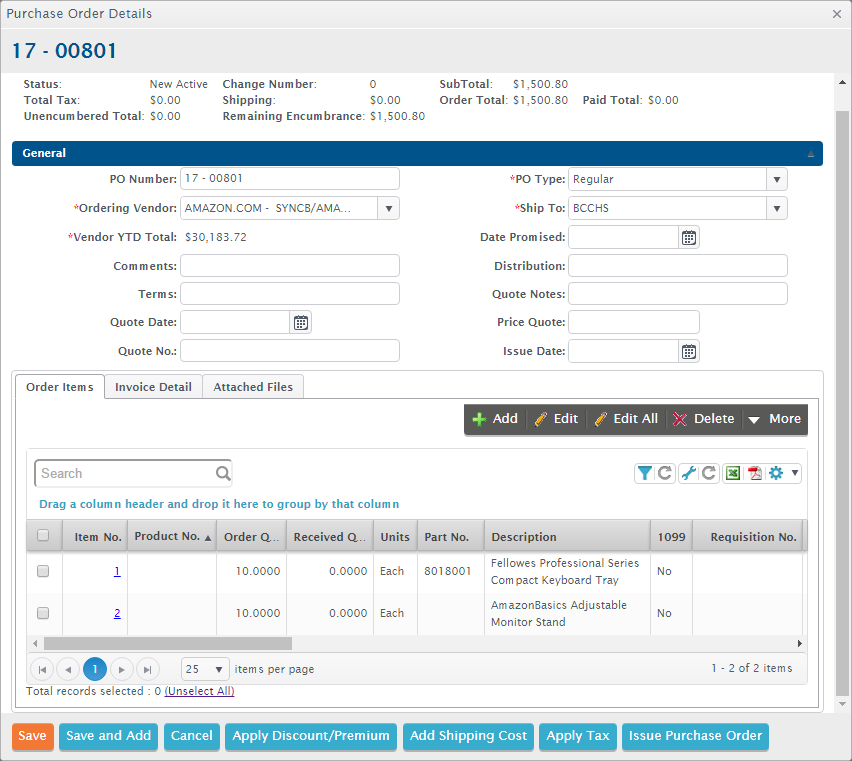Image resolution: width=852 pixels, height=761 pixels.
Task: Click the horizontal scrollbar right arrow
Action: (799, 644)
